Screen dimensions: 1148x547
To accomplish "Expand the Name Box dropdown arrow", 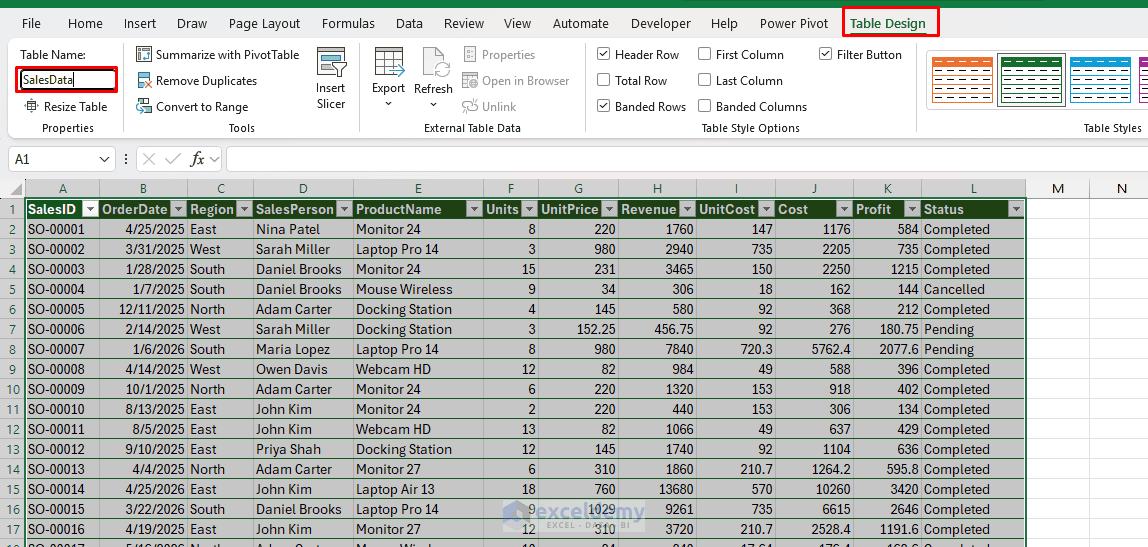I will coord(104,159).
